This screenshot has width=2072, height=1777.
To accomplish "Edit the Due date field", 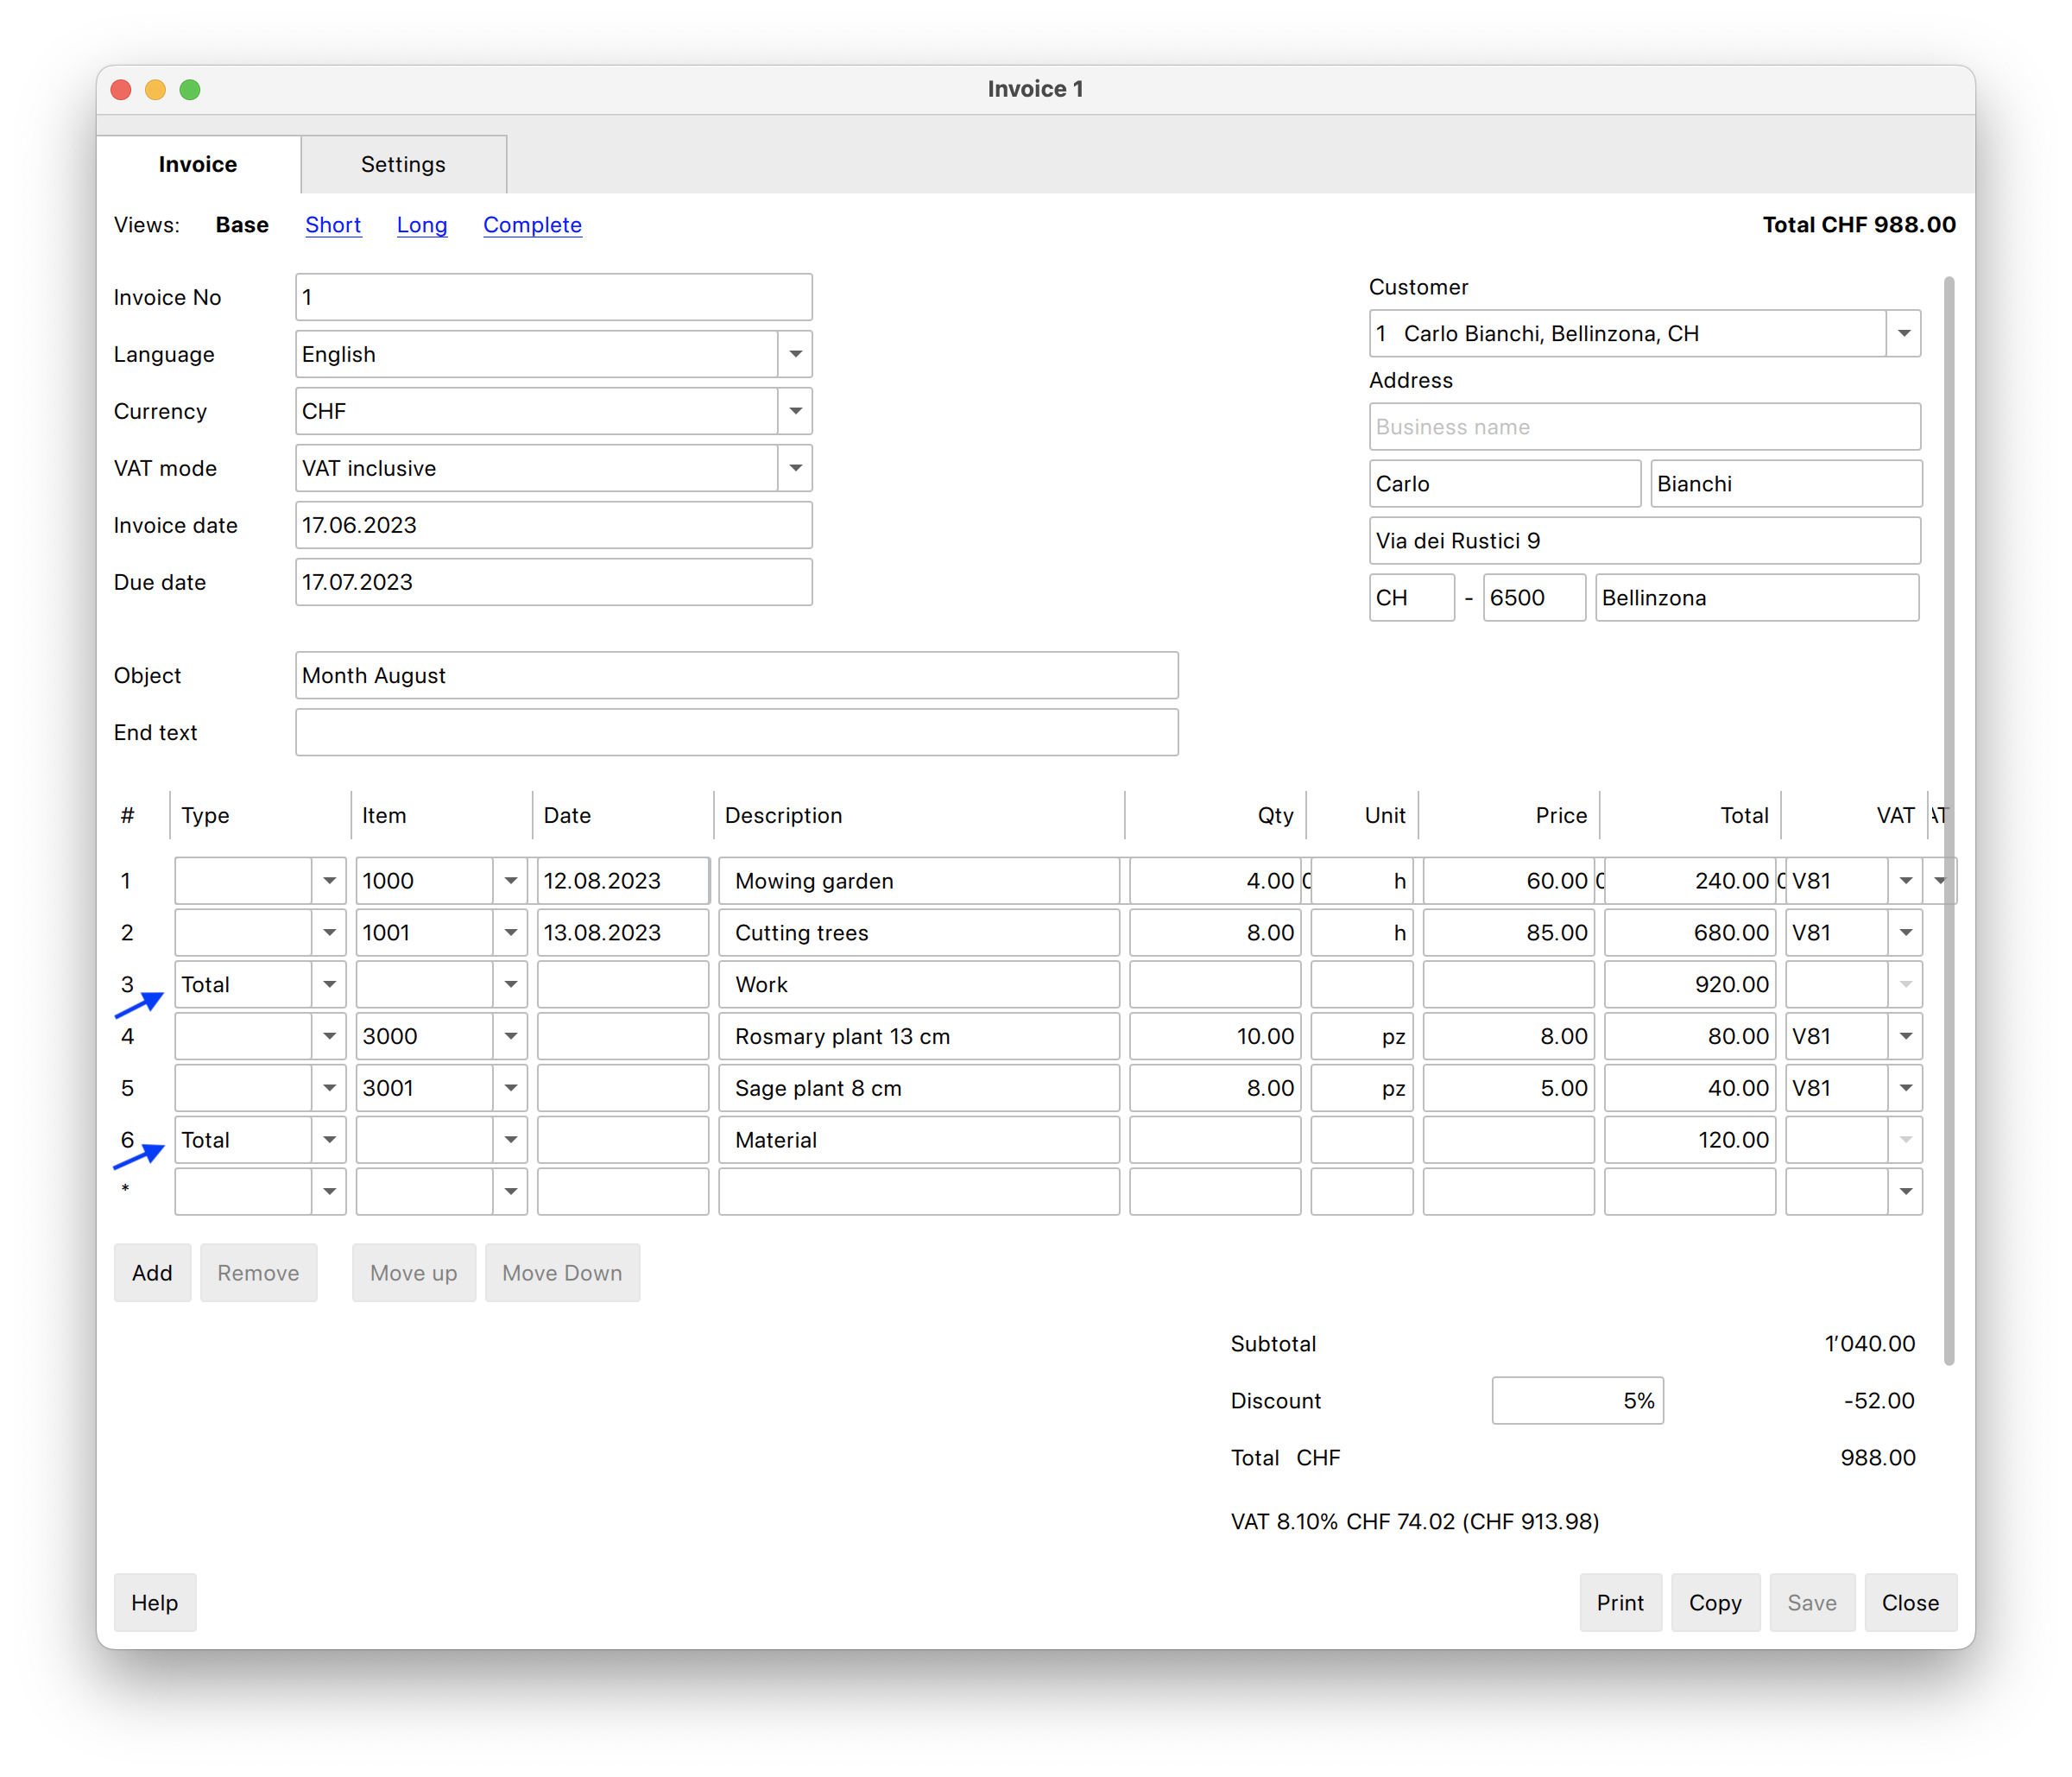I will pos(553,582).
